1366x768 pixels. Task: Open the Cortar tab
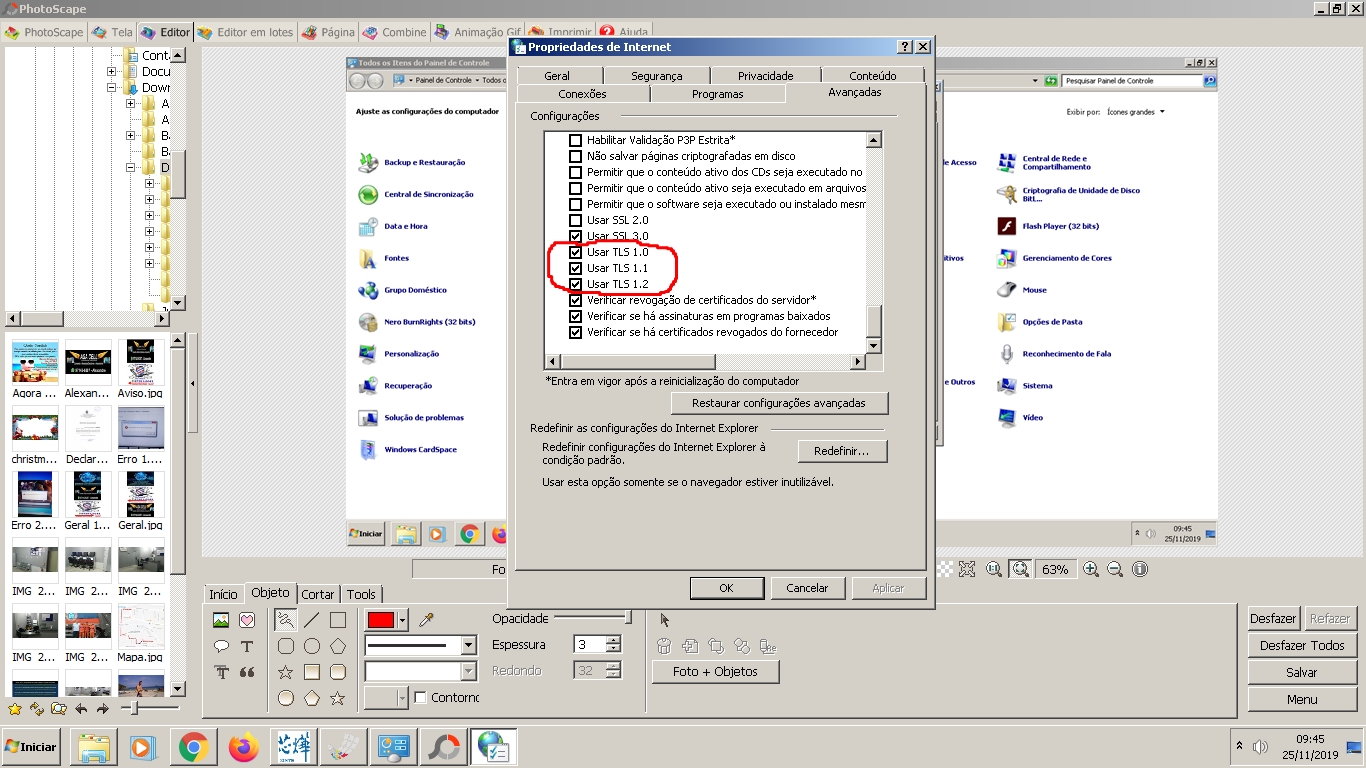pyautogui.click(x=318, y=594)
